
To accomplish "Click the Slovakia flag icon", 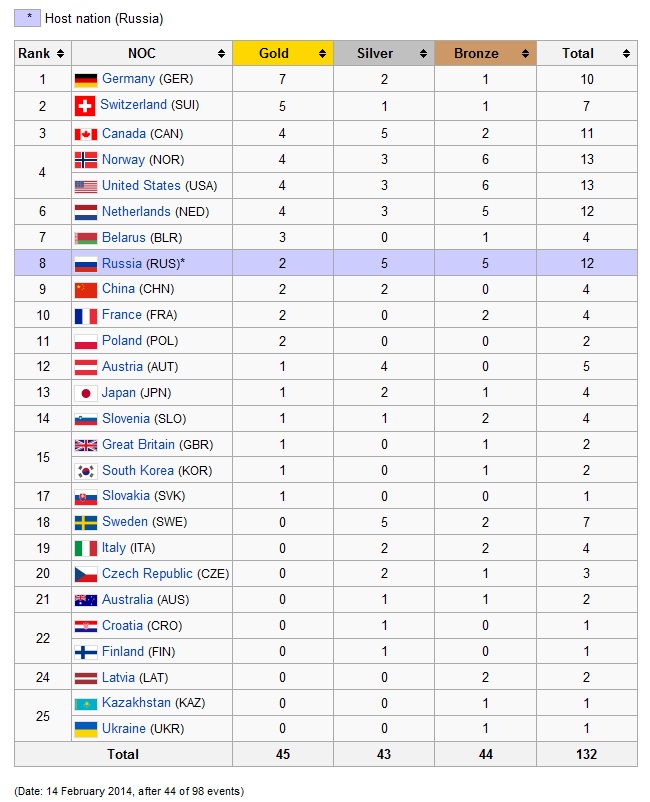I will [86, 497].
